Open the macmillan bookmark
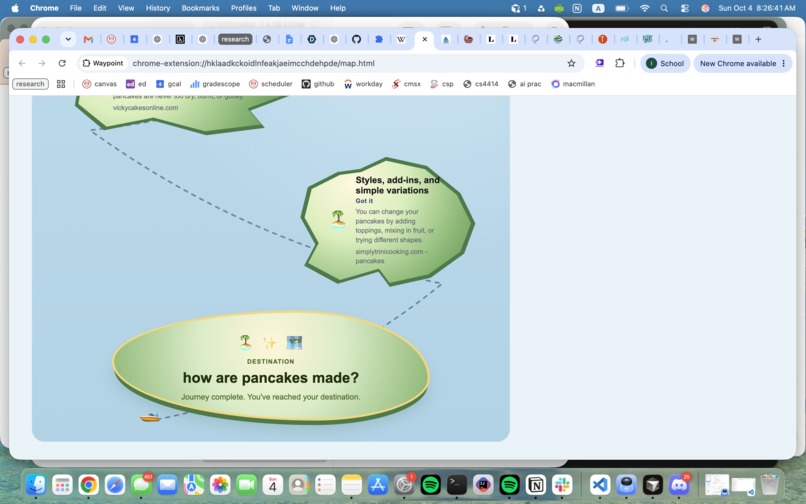806x504 pixels. pos(573,84)
